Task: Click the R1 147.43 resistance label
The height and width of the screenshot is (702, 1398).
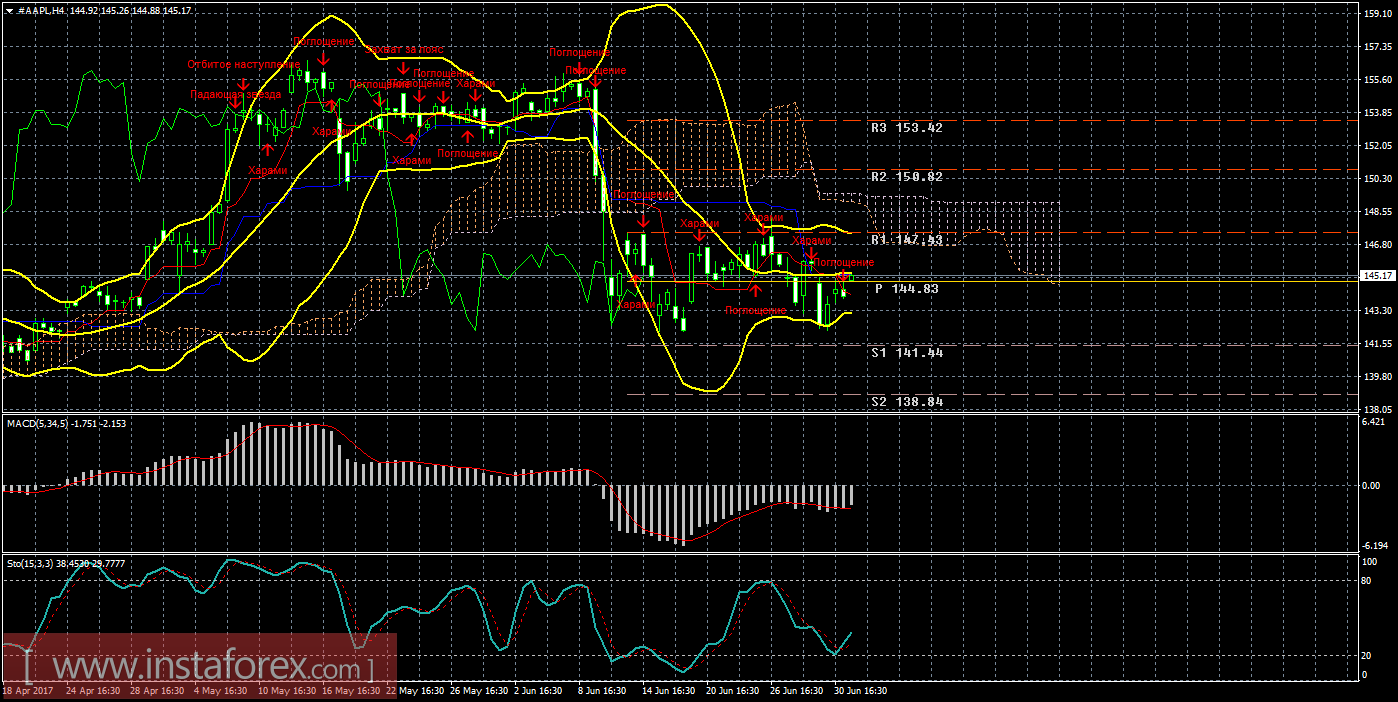Action: [906, 240]
